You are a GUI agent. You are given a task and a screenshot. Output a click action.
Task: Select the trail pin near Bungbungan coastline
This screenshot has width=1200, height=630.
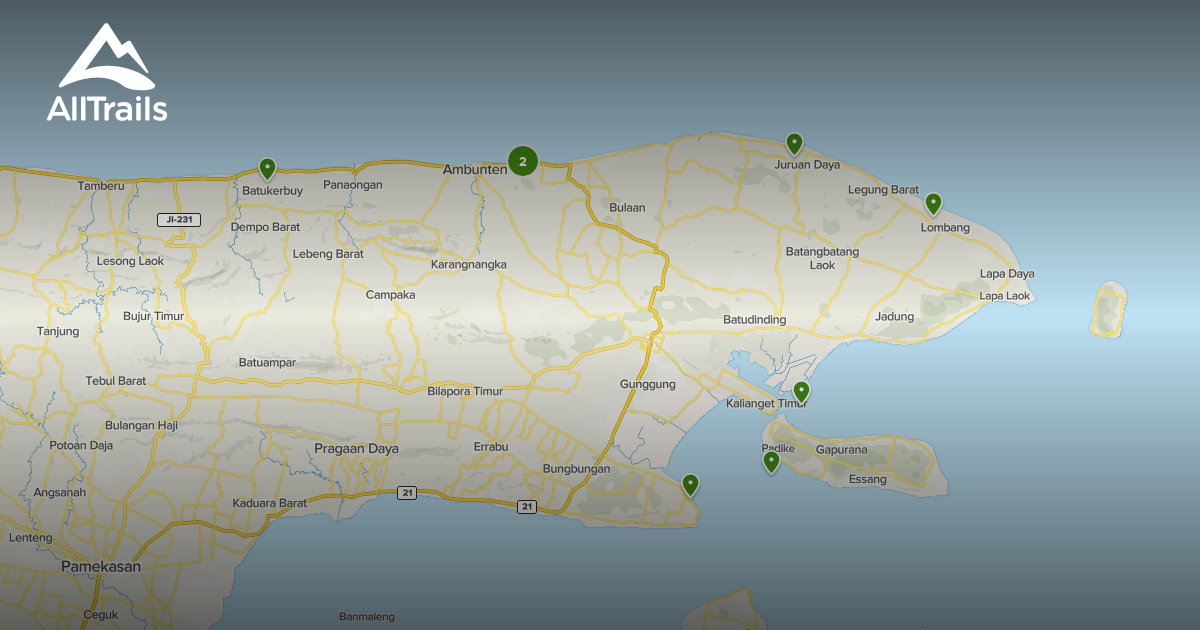tap(692, 483)
